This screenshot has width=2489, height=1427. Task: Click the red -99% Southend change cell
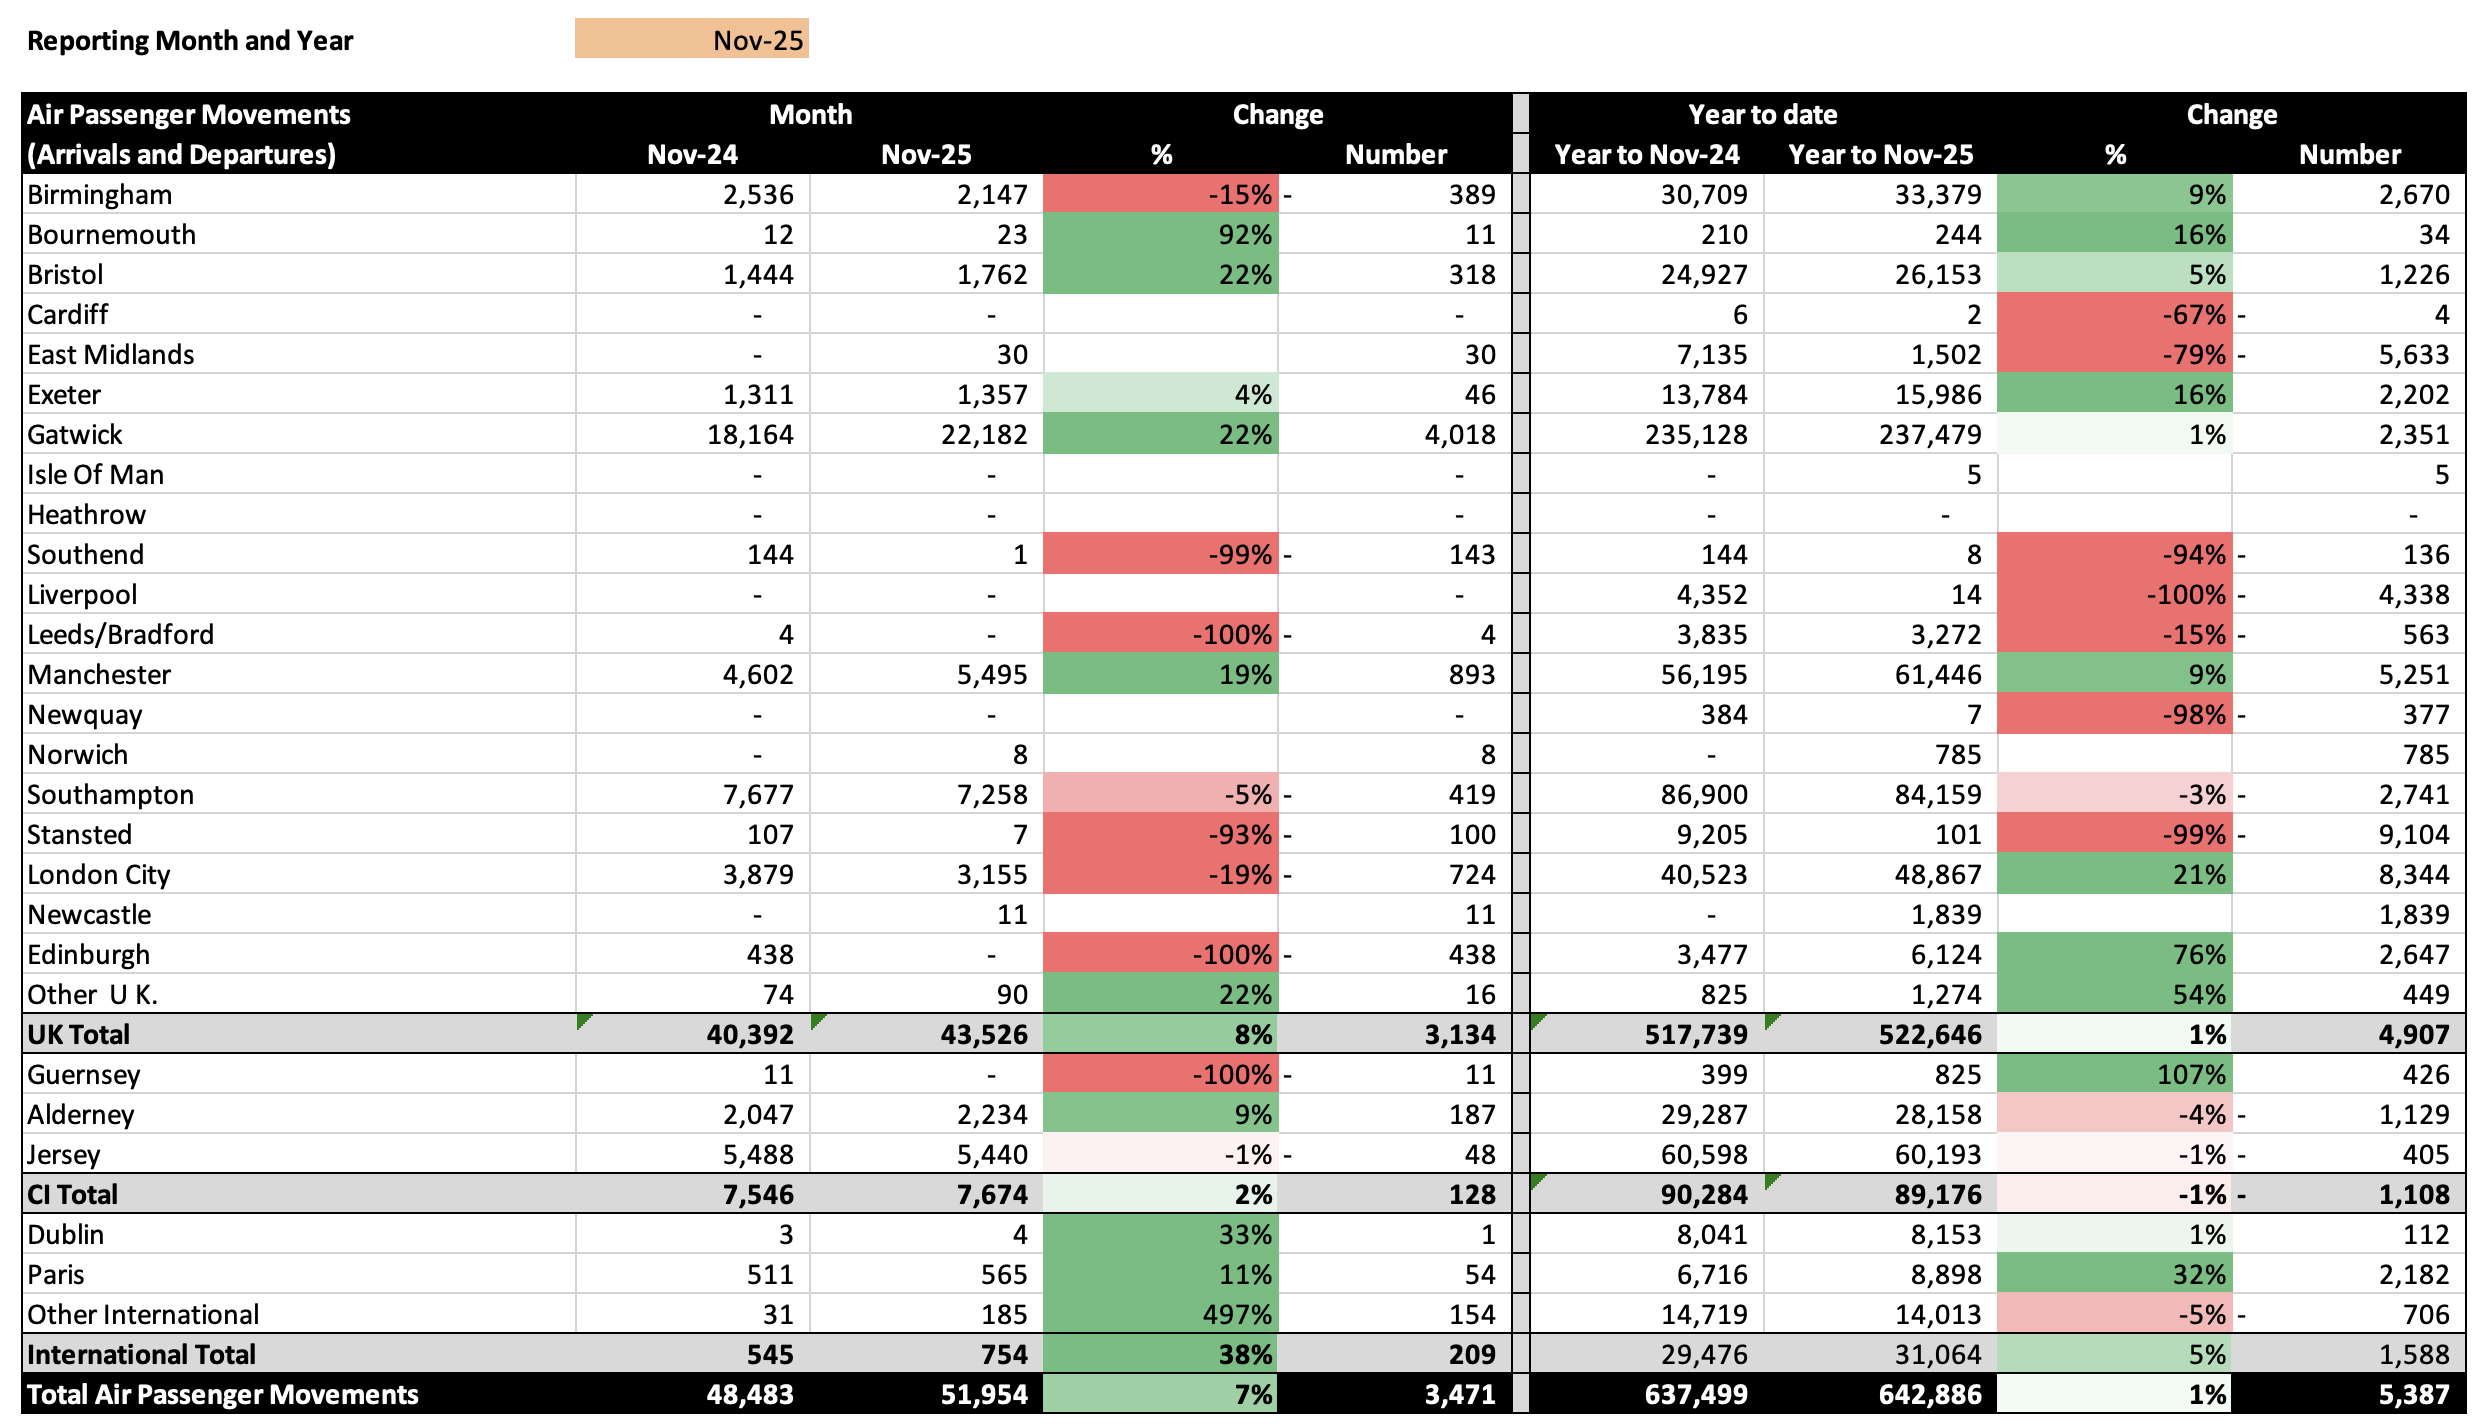point(1160,554)
